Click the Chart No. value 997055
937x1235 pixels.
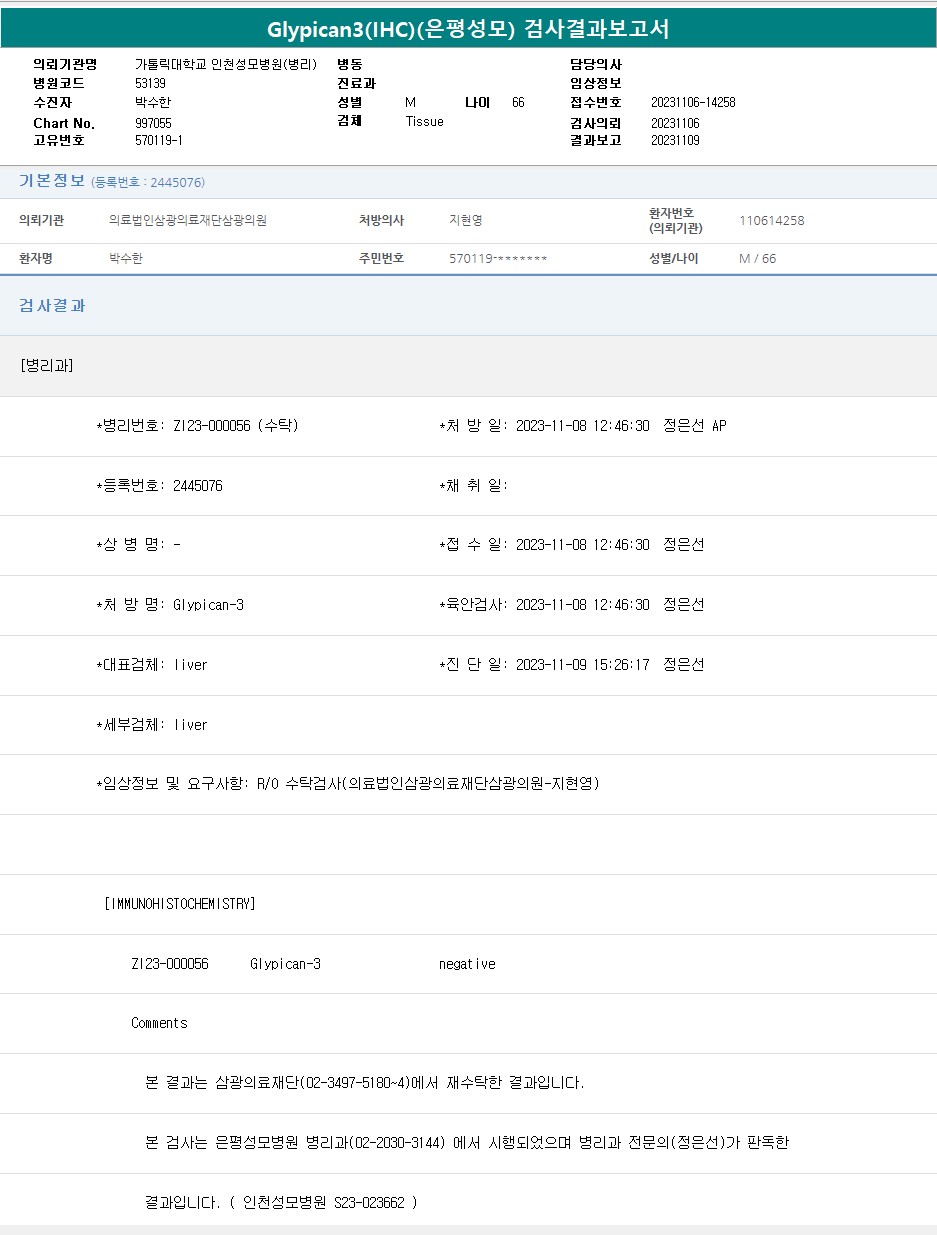pos(153,123)
